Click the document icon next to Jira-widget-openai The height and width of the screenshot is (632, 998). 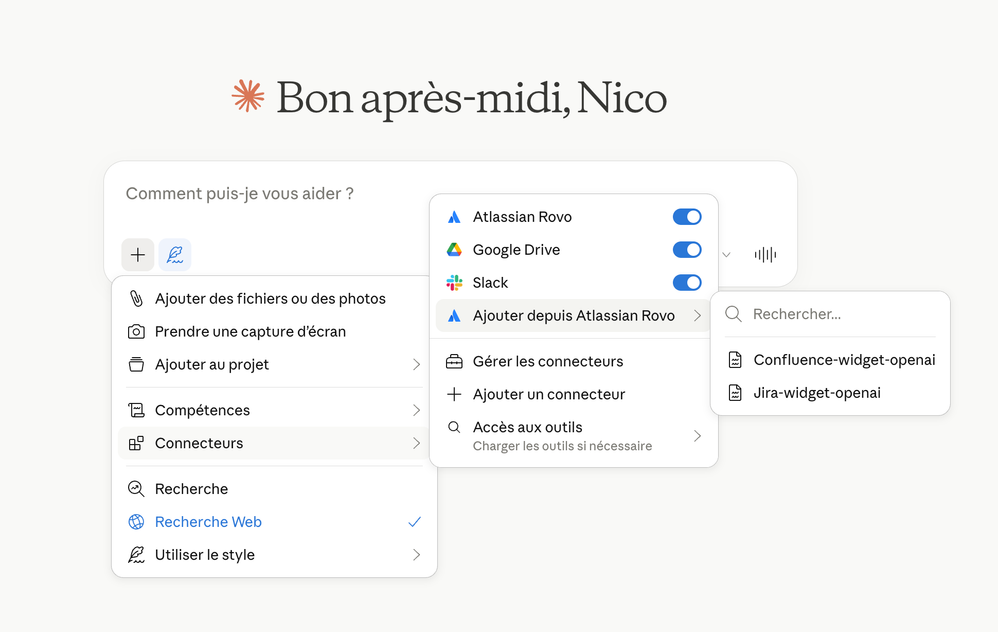pyautogui.click(x=734, y=393)
